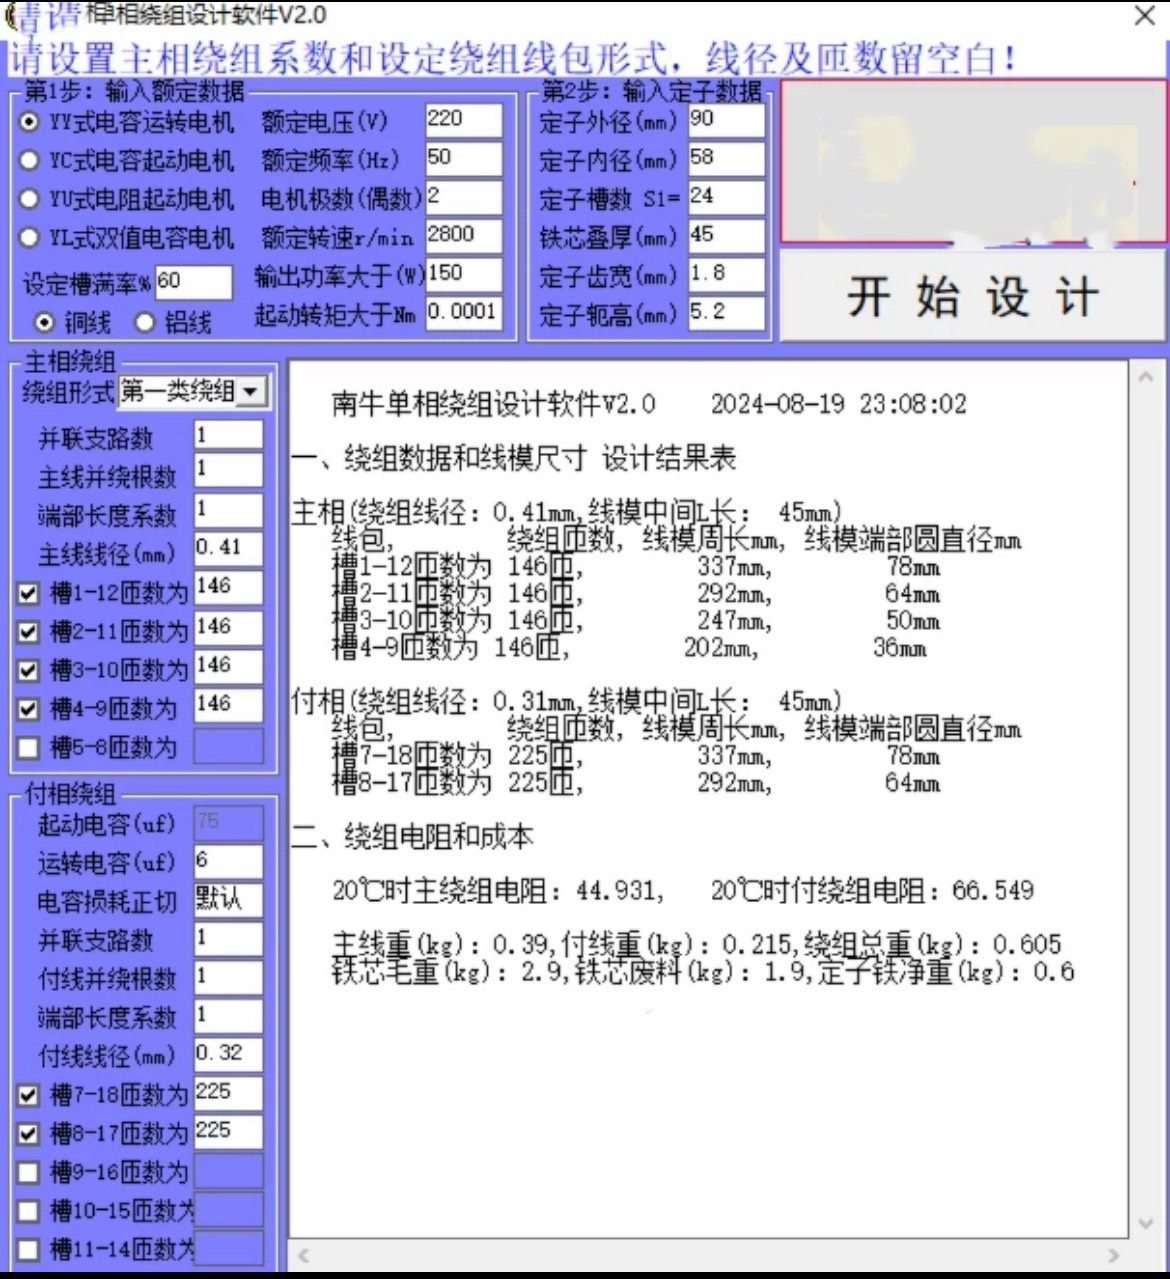Close the application window
This screenshot has height=1279, width=1170.
click(1144, 16)
